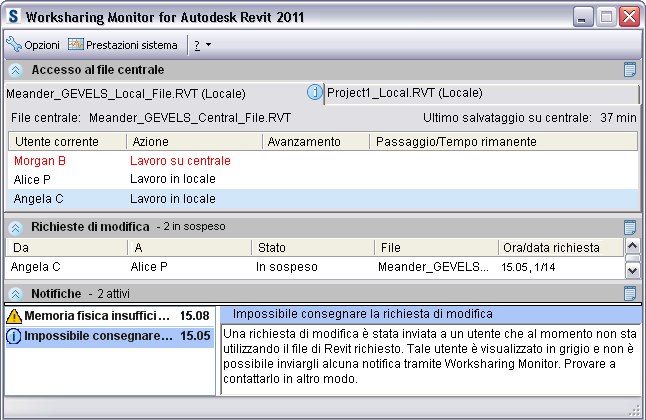Sort by Azione column header
This screenshot has height=420, width=646.
(x=194, y=142)
